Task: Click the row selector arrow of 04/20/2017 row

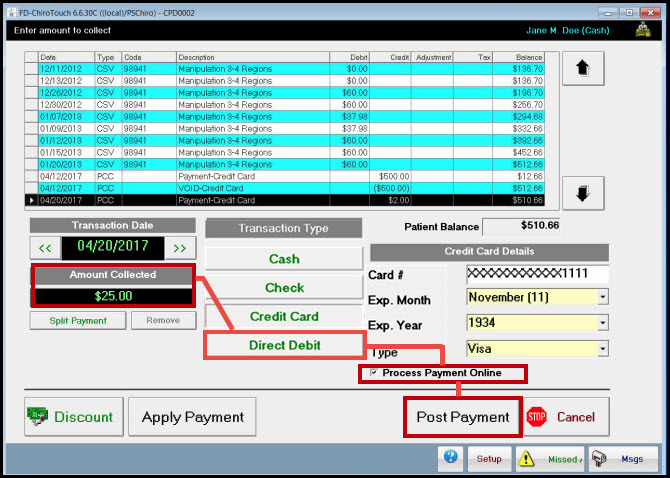Action: 32,200
